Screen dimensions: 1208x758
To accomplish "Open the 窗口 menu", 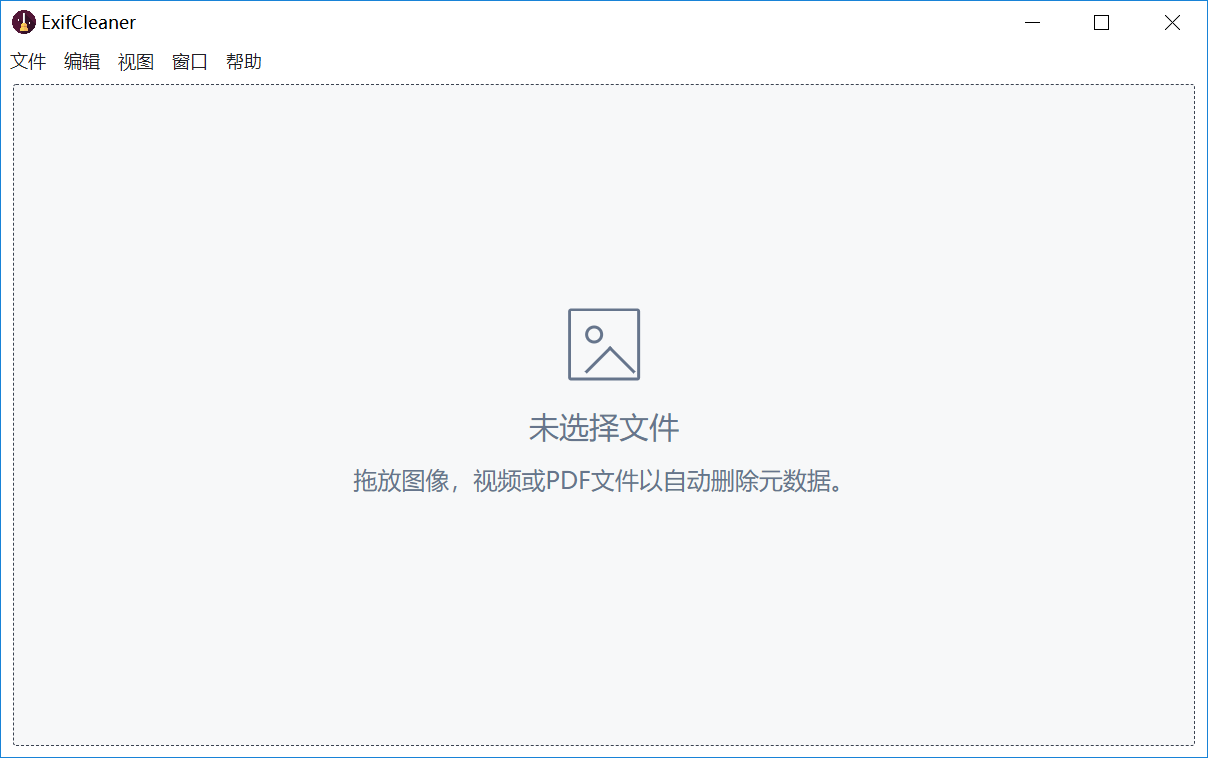I will [x=190, y=62].
